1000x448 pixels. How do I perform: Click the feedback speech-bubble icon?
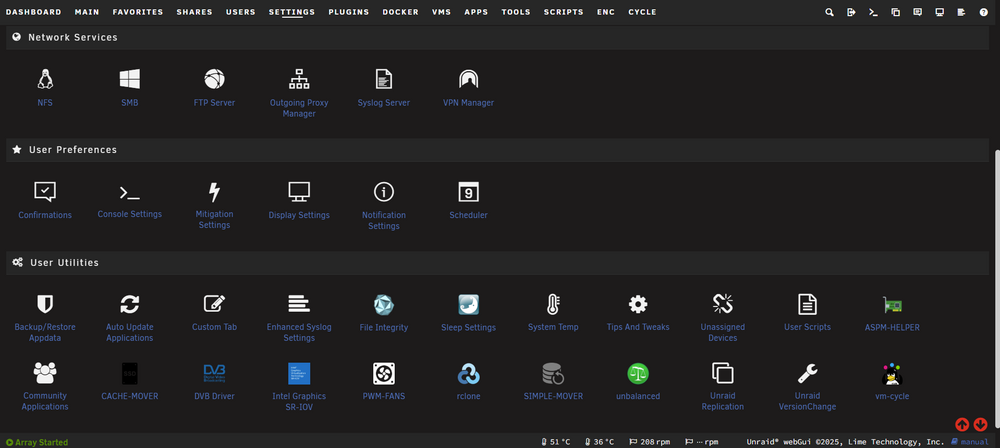917,12
